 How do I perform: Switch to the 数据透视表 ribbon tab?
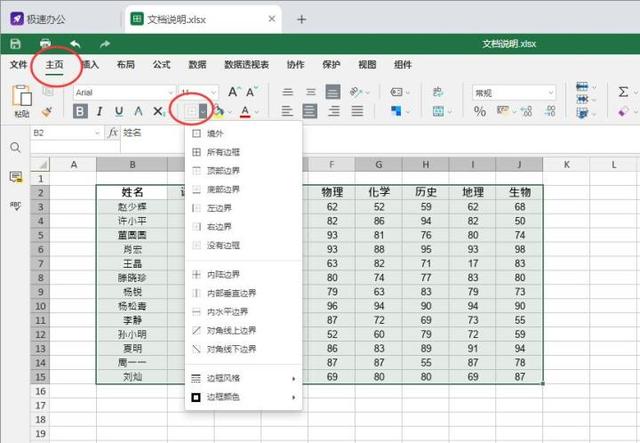[x=247, y=65]
